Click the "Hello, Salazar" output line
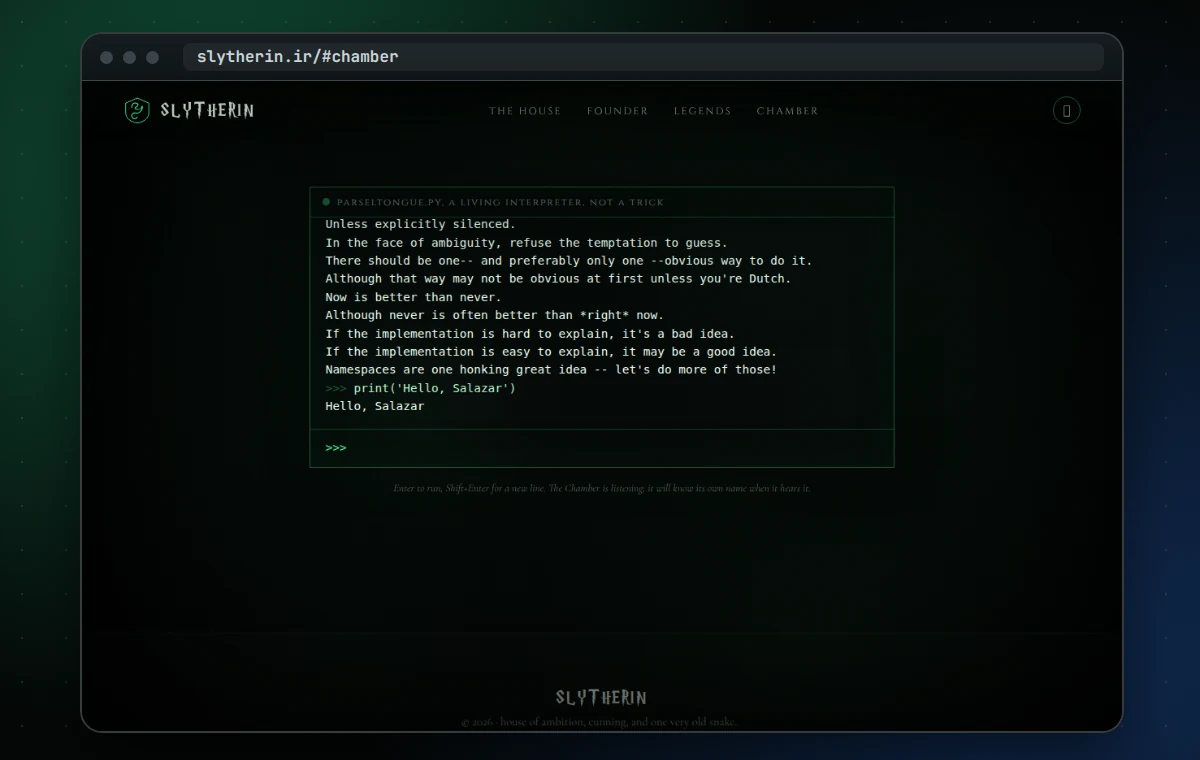The image size is (1200, 760). coord(375,406)
